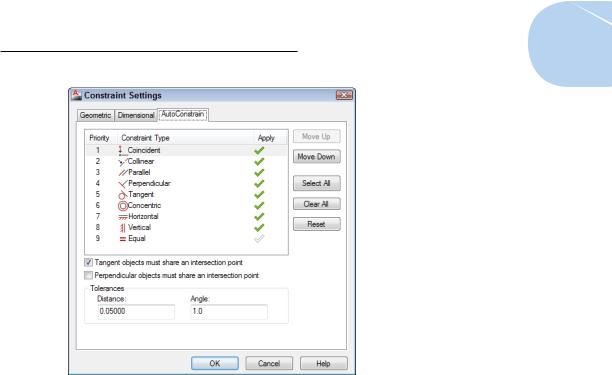Click the Parallel constraint icon
The height and width of the screenshot is (375, 612).
123,172
